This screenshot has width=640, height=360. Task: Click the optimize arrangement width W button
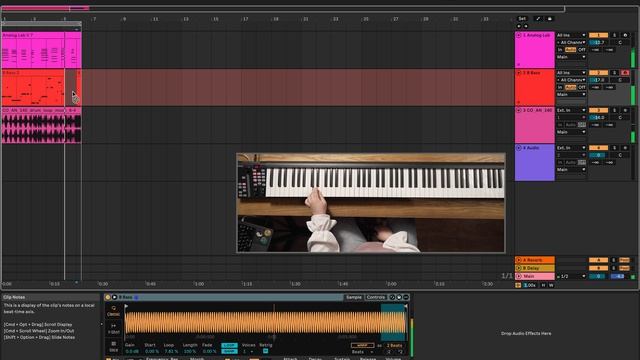pyautogui.click(x=551, y=285)
